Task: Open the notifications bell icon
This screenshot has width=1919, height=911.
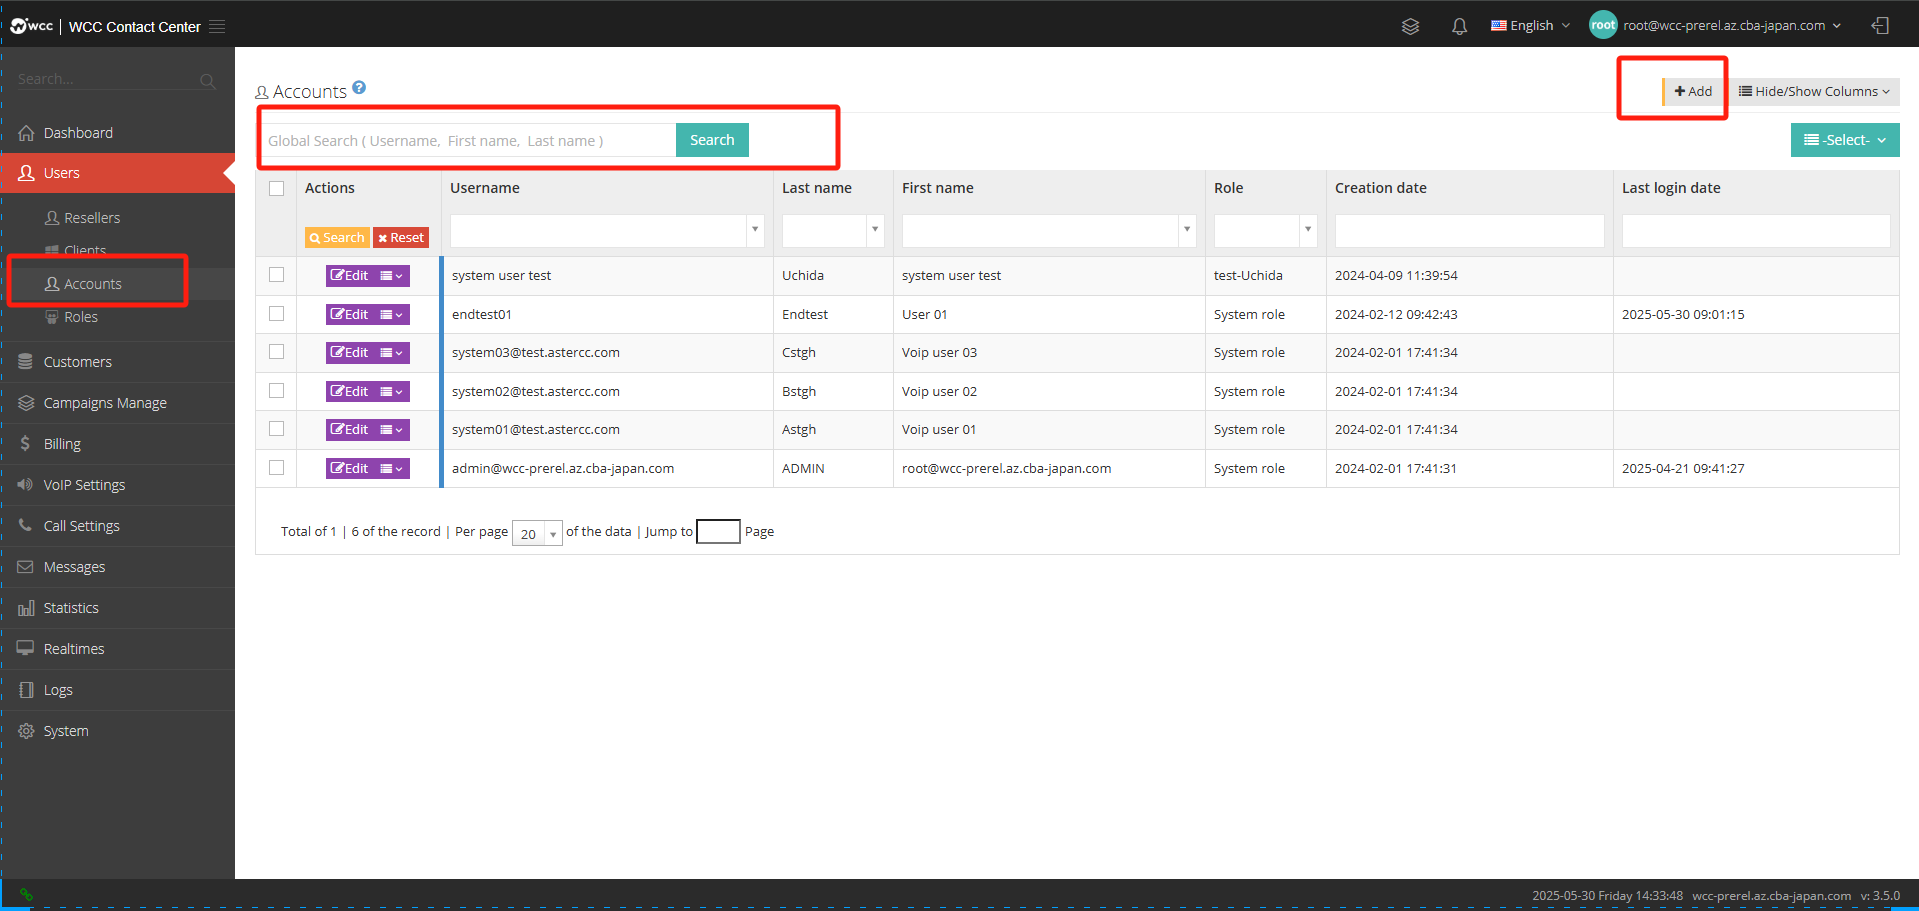Action: [1459, 26]
